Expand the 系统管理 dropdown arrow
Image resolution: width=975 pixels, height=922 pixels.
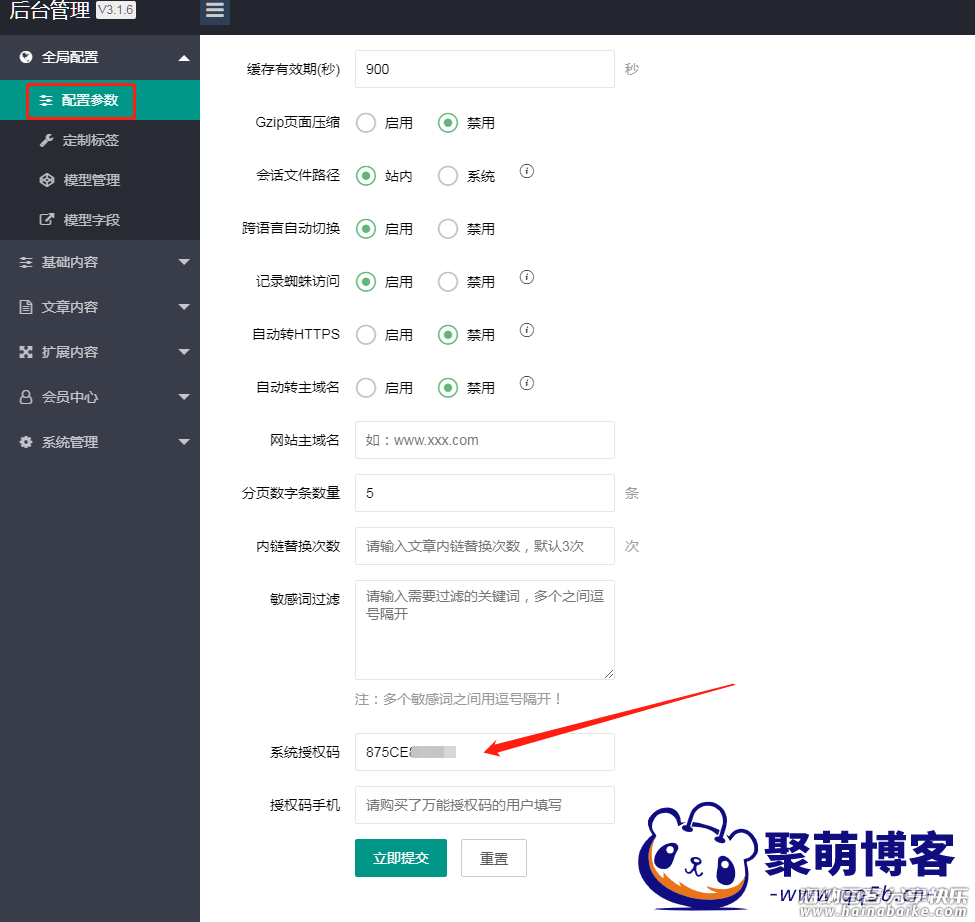click(x=183, y=442)
